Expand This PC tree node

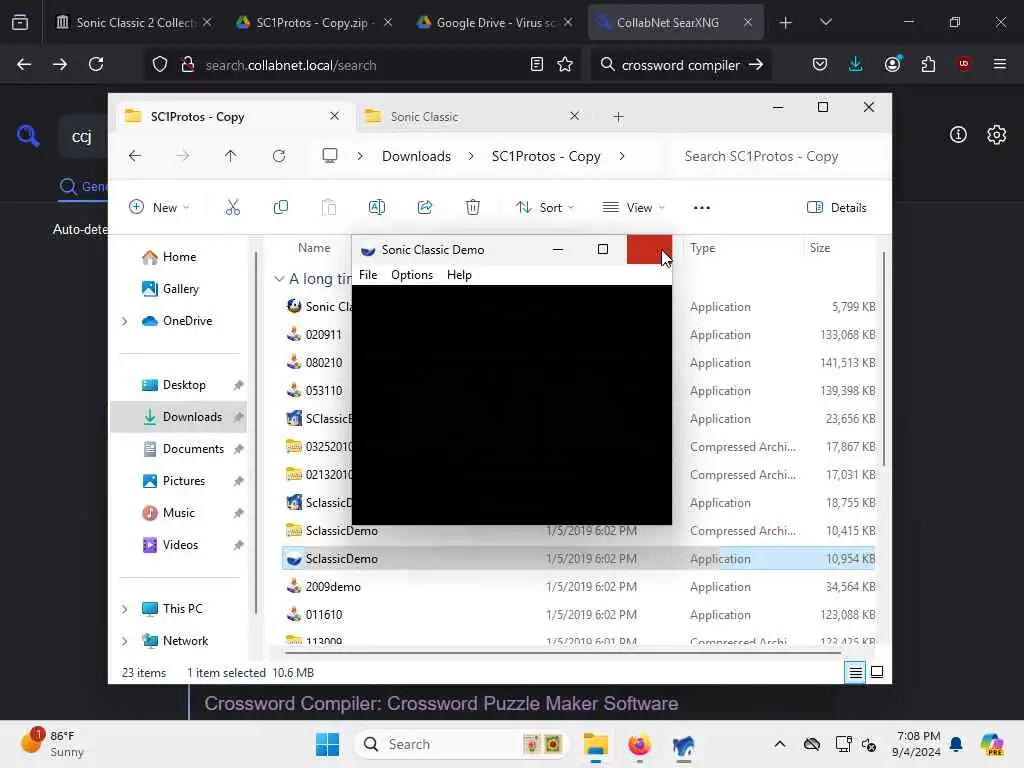pos(124,609)
